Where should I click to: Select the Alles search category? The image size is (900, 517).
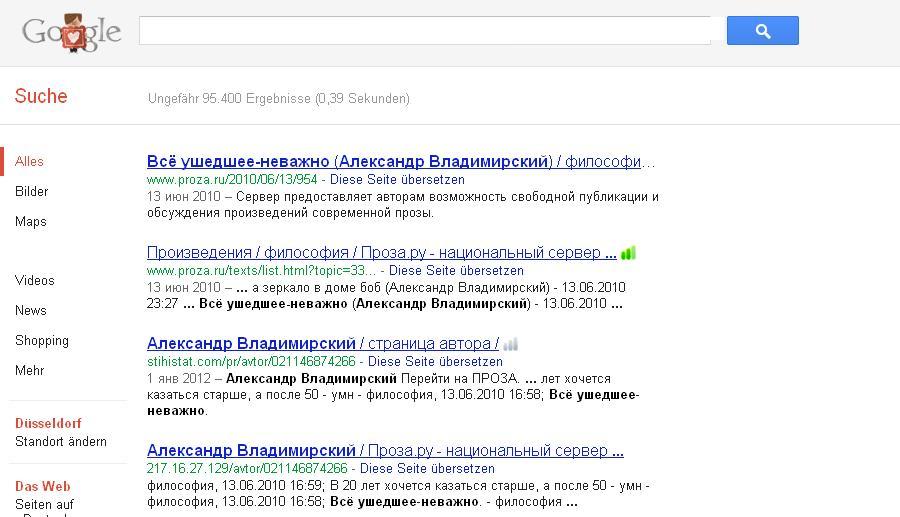coord(29,161)
